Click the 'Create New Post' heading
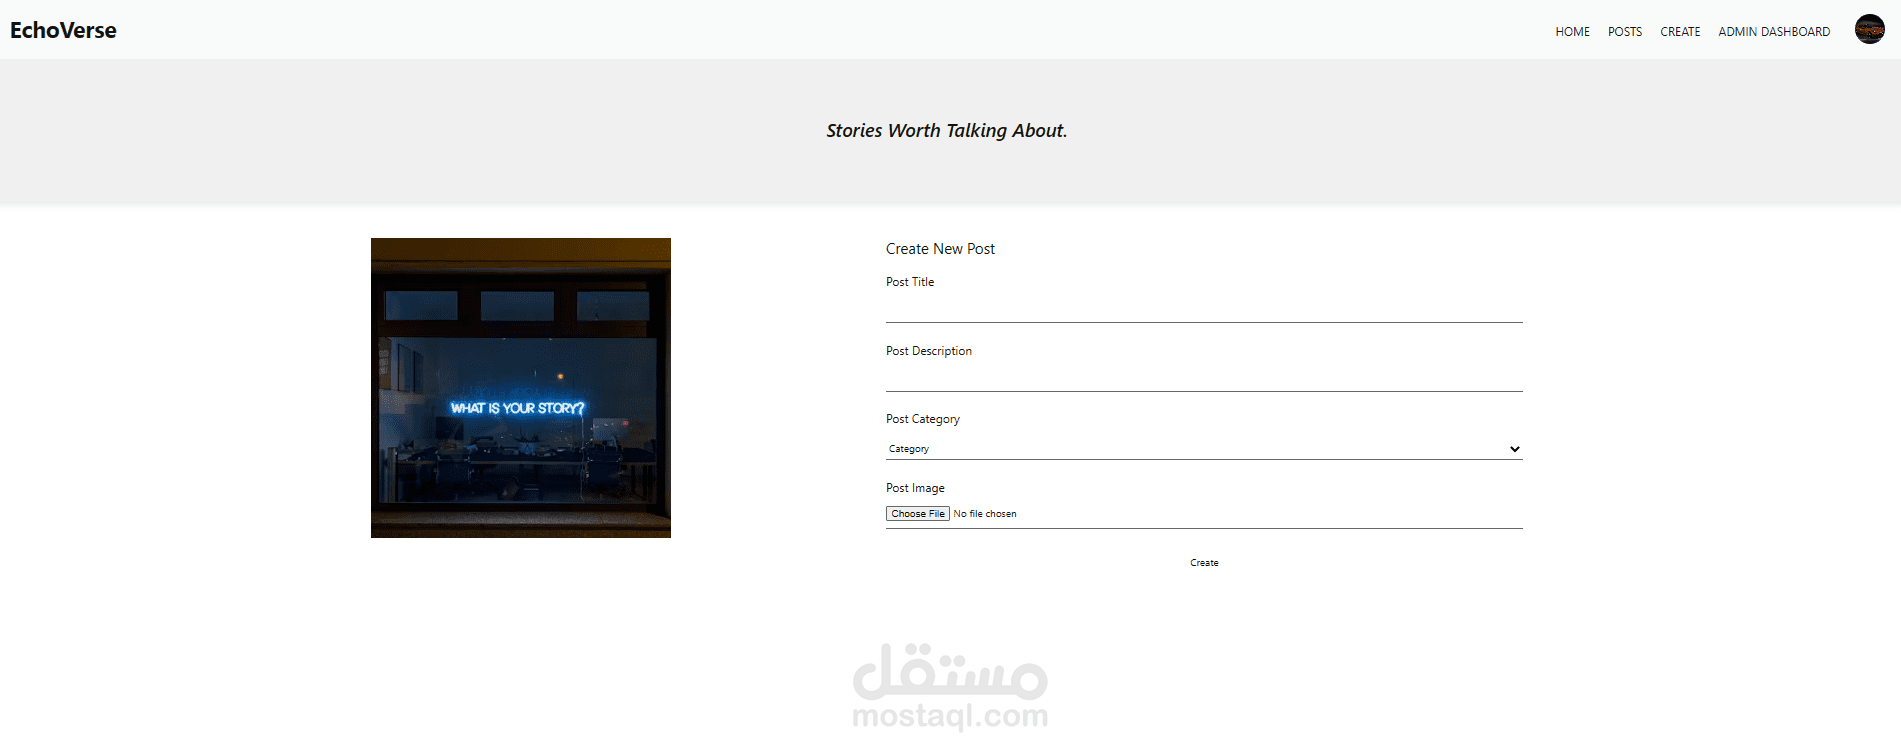This screenshot has height=748, width=1901. (940, 249)
